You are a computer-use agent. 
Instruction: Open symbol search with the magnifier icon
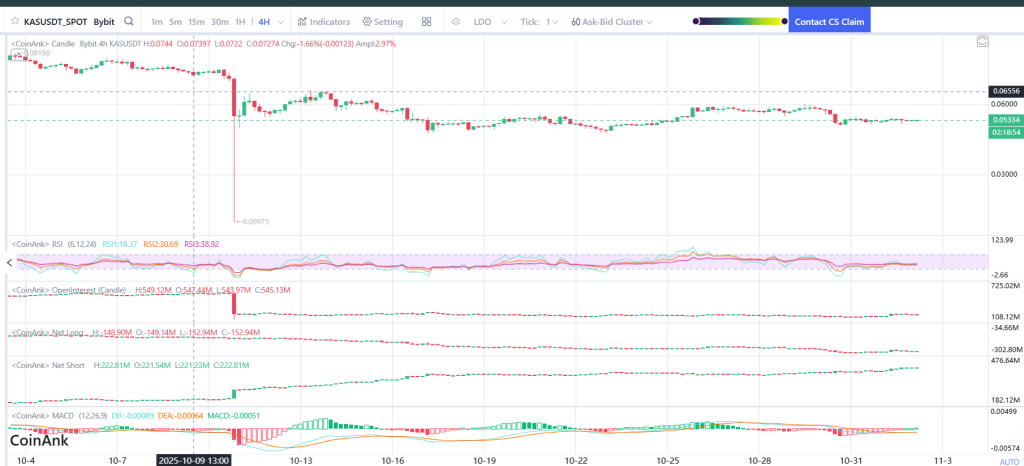[130, 21]
